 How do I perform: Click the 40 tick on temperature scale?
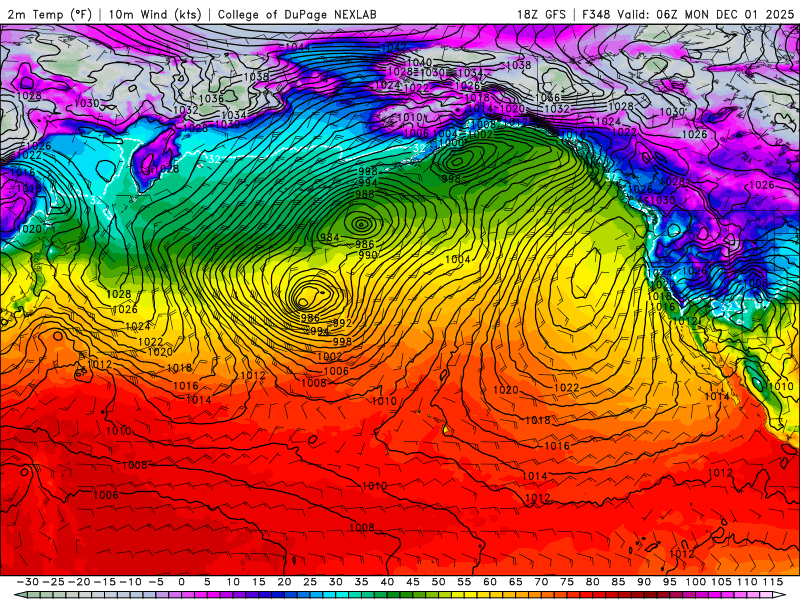[x=387, y=582]
